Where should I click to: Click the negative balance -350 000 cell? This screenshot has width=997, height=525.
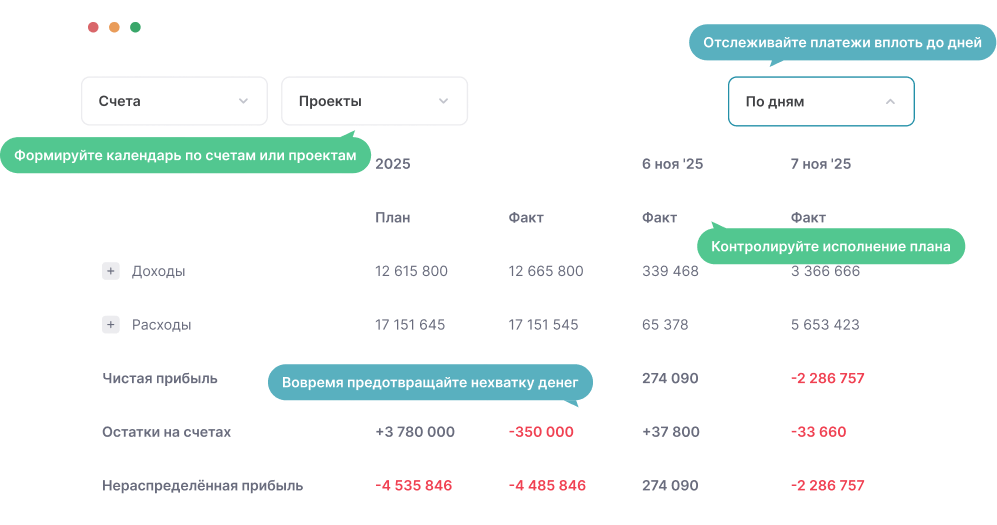coord(541,432)
